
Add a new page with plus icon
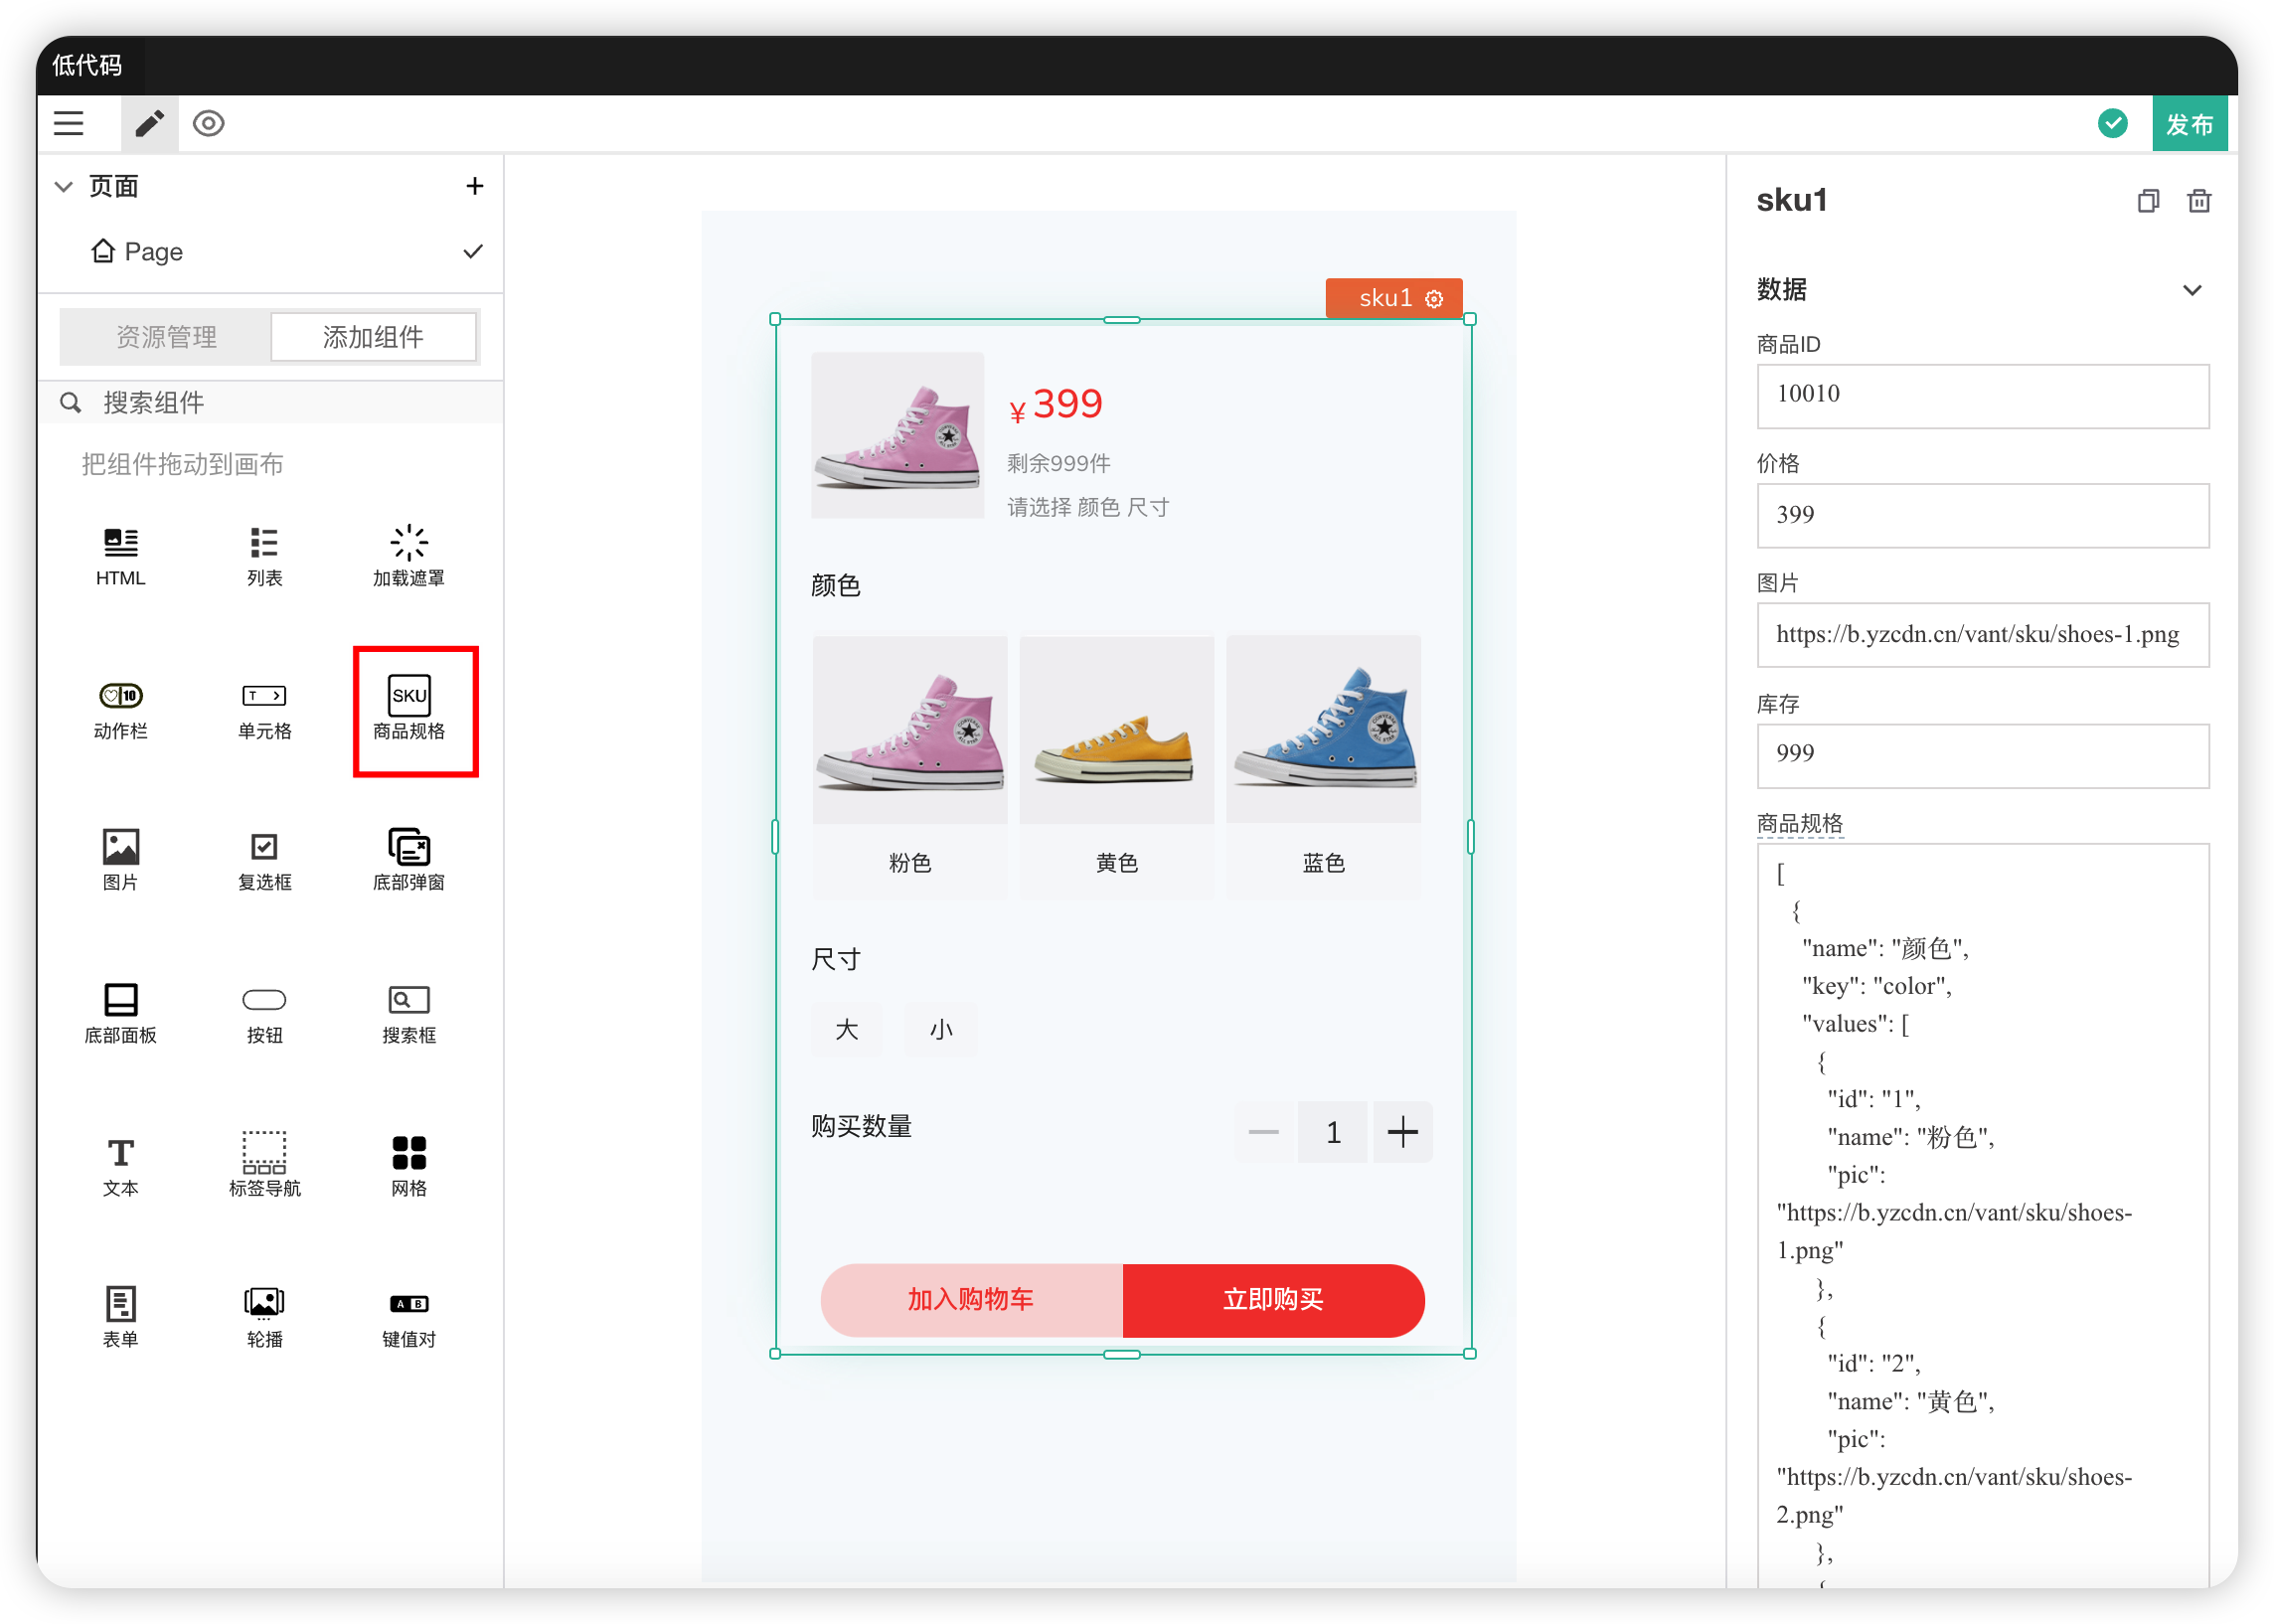point(475,186)
